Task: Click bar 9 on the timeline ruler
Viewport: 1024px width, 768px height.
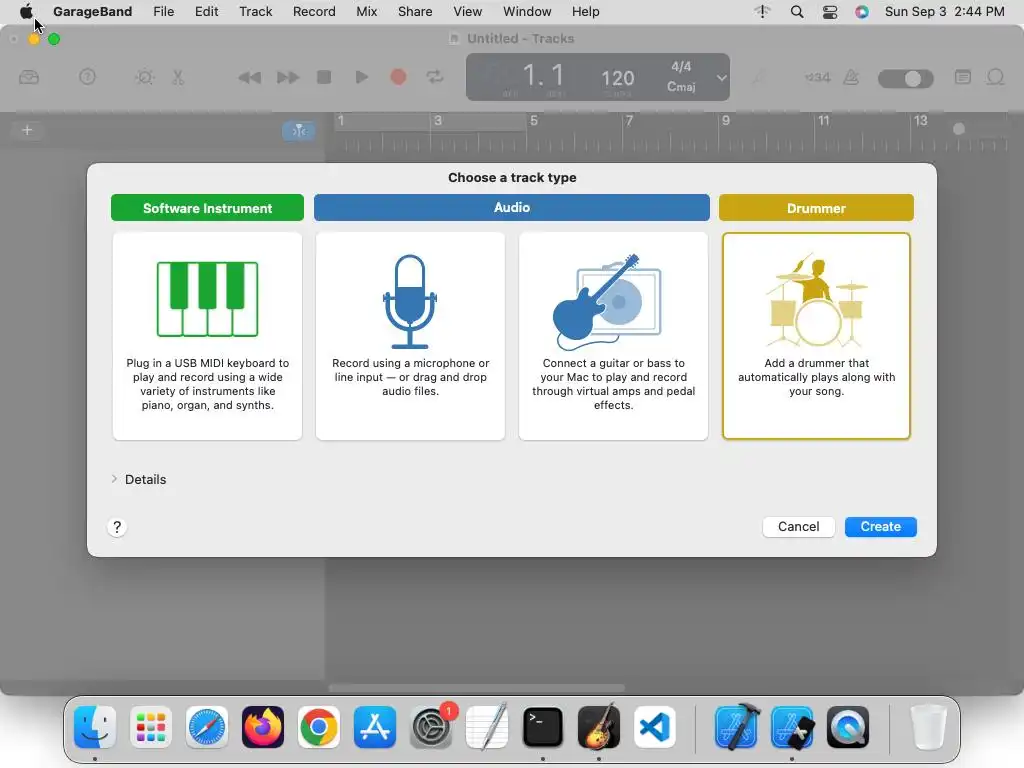Action: [726, 121]
